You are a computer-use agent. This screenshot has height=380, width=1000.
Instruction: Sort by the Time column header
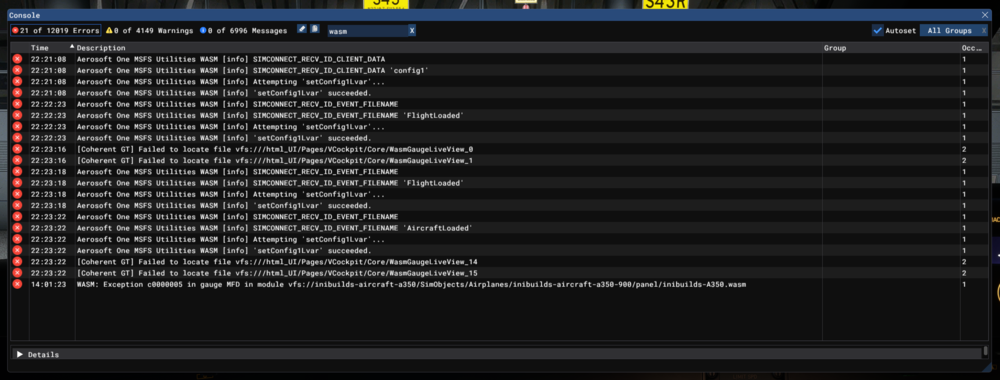40,48
